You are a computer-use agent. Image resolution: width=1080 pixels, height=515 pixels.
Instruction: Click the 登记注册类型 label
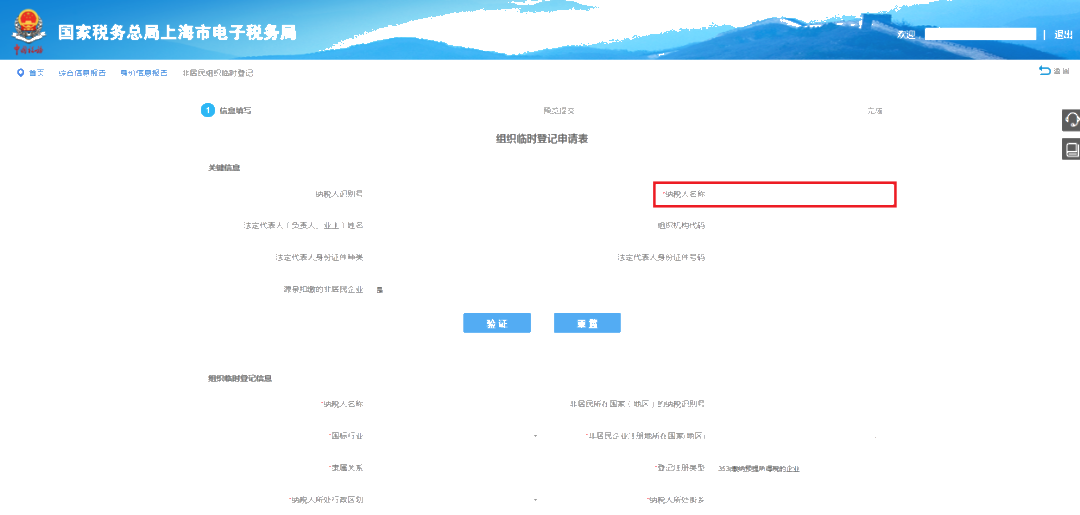(x=680, y=467)
